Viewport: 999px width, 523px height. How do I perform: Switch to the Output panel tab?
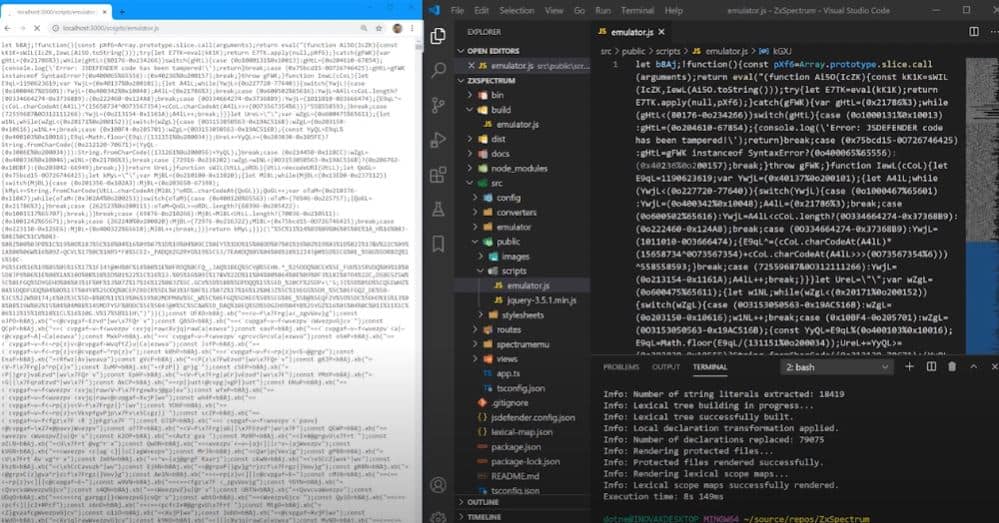[666, 367]
